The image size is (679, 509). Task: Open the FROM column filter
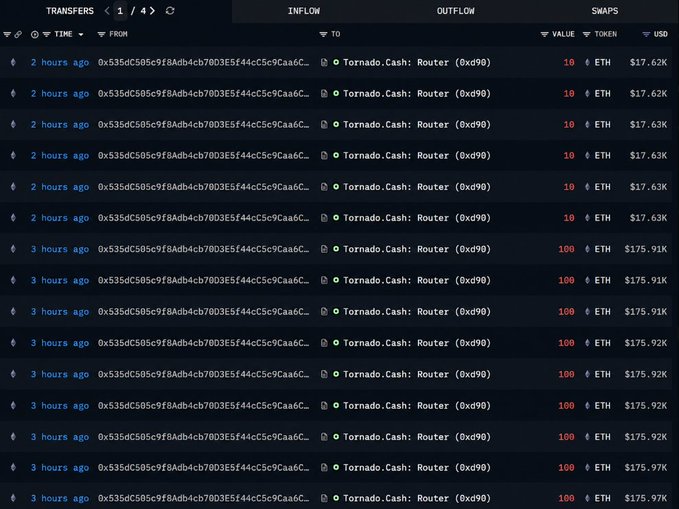[x=101, y=34]
